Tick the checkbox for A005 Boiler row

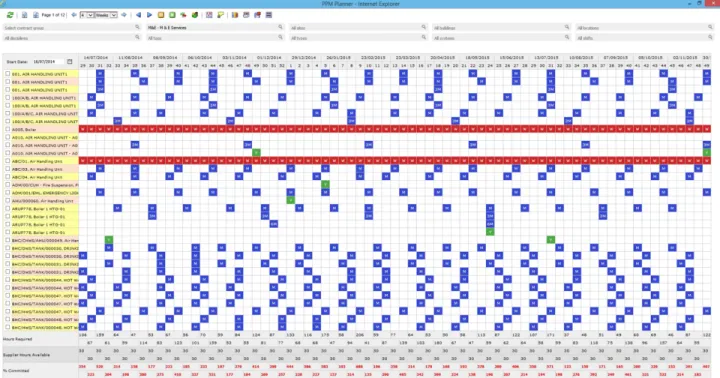pos(8,130)
